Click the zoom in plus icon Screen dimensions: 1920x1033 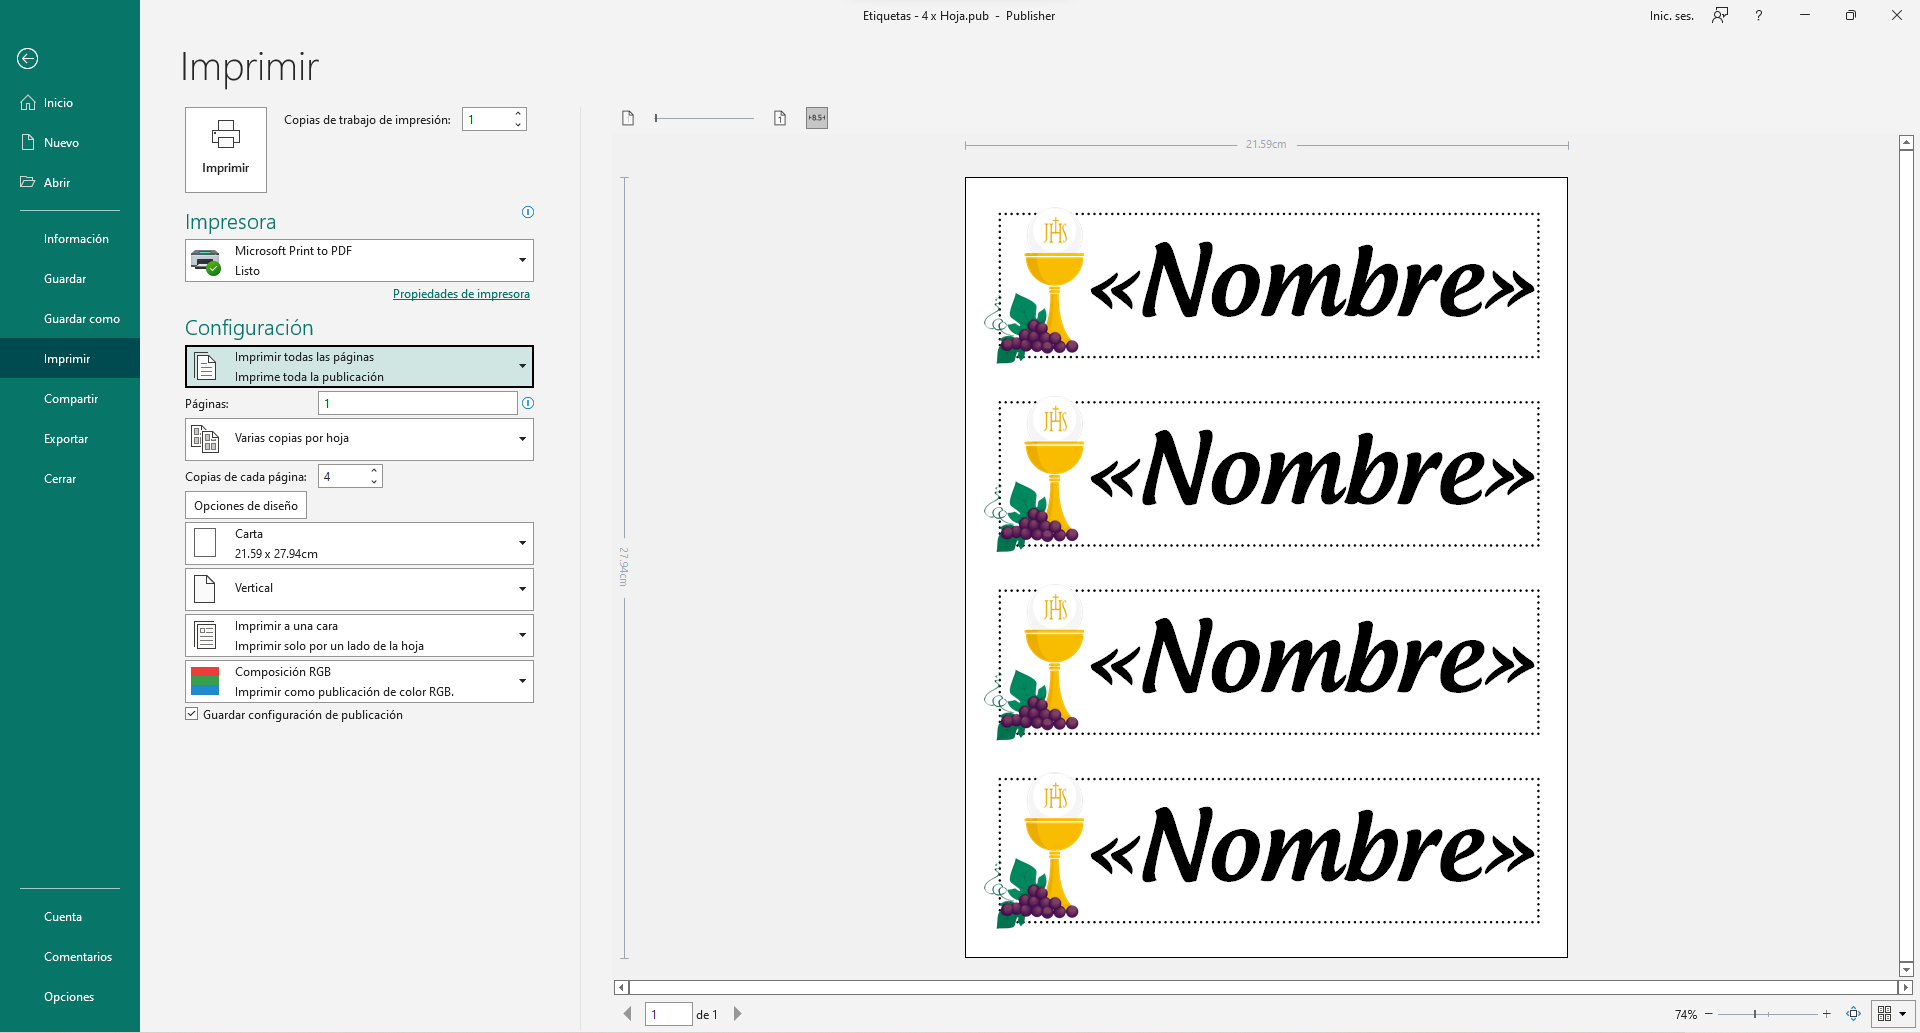pos(1826,1014)
